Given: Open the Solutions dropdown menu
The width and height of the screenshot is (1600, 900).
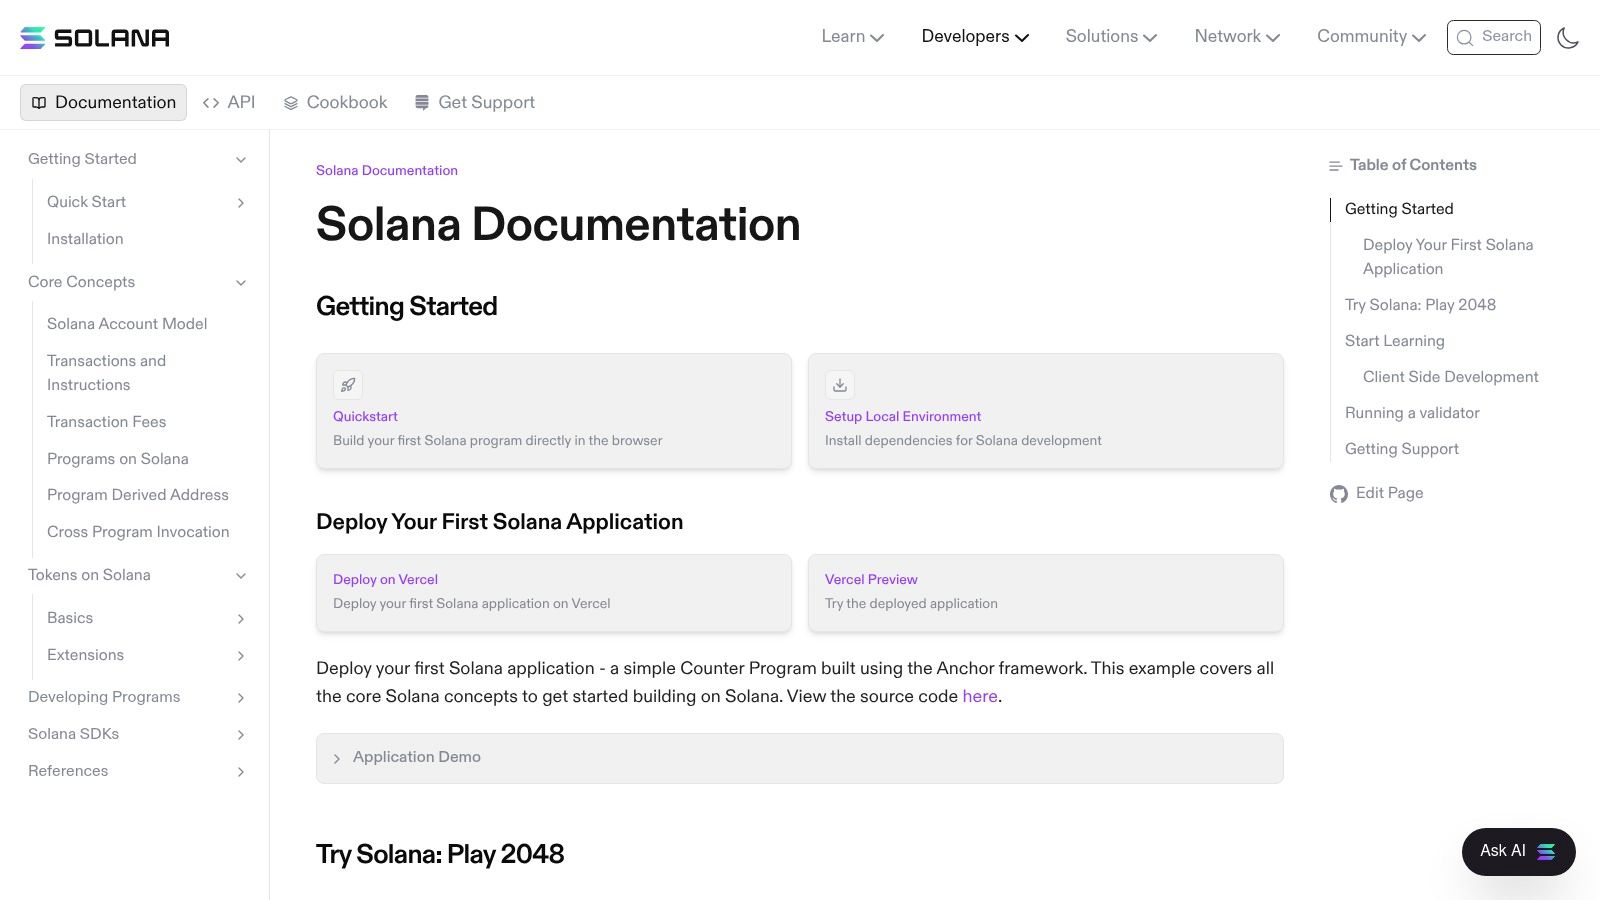Looking at the screenshot, I should [x=1111, y=37].
